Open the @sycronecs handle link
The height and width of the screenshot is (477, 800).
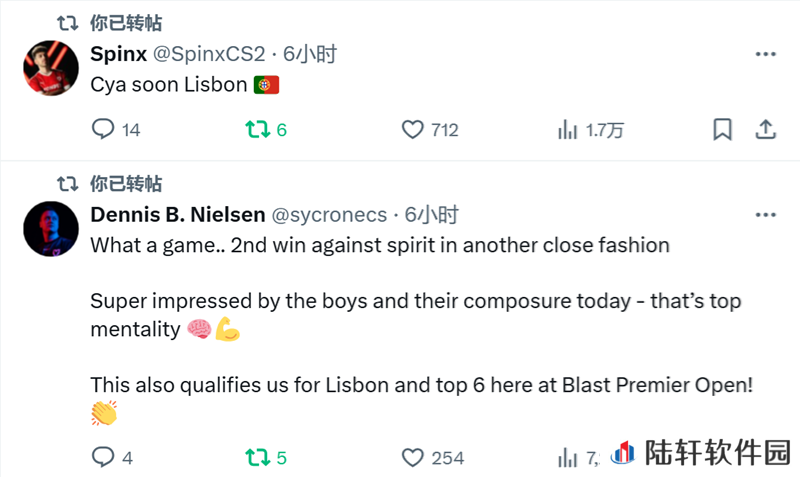329,215
